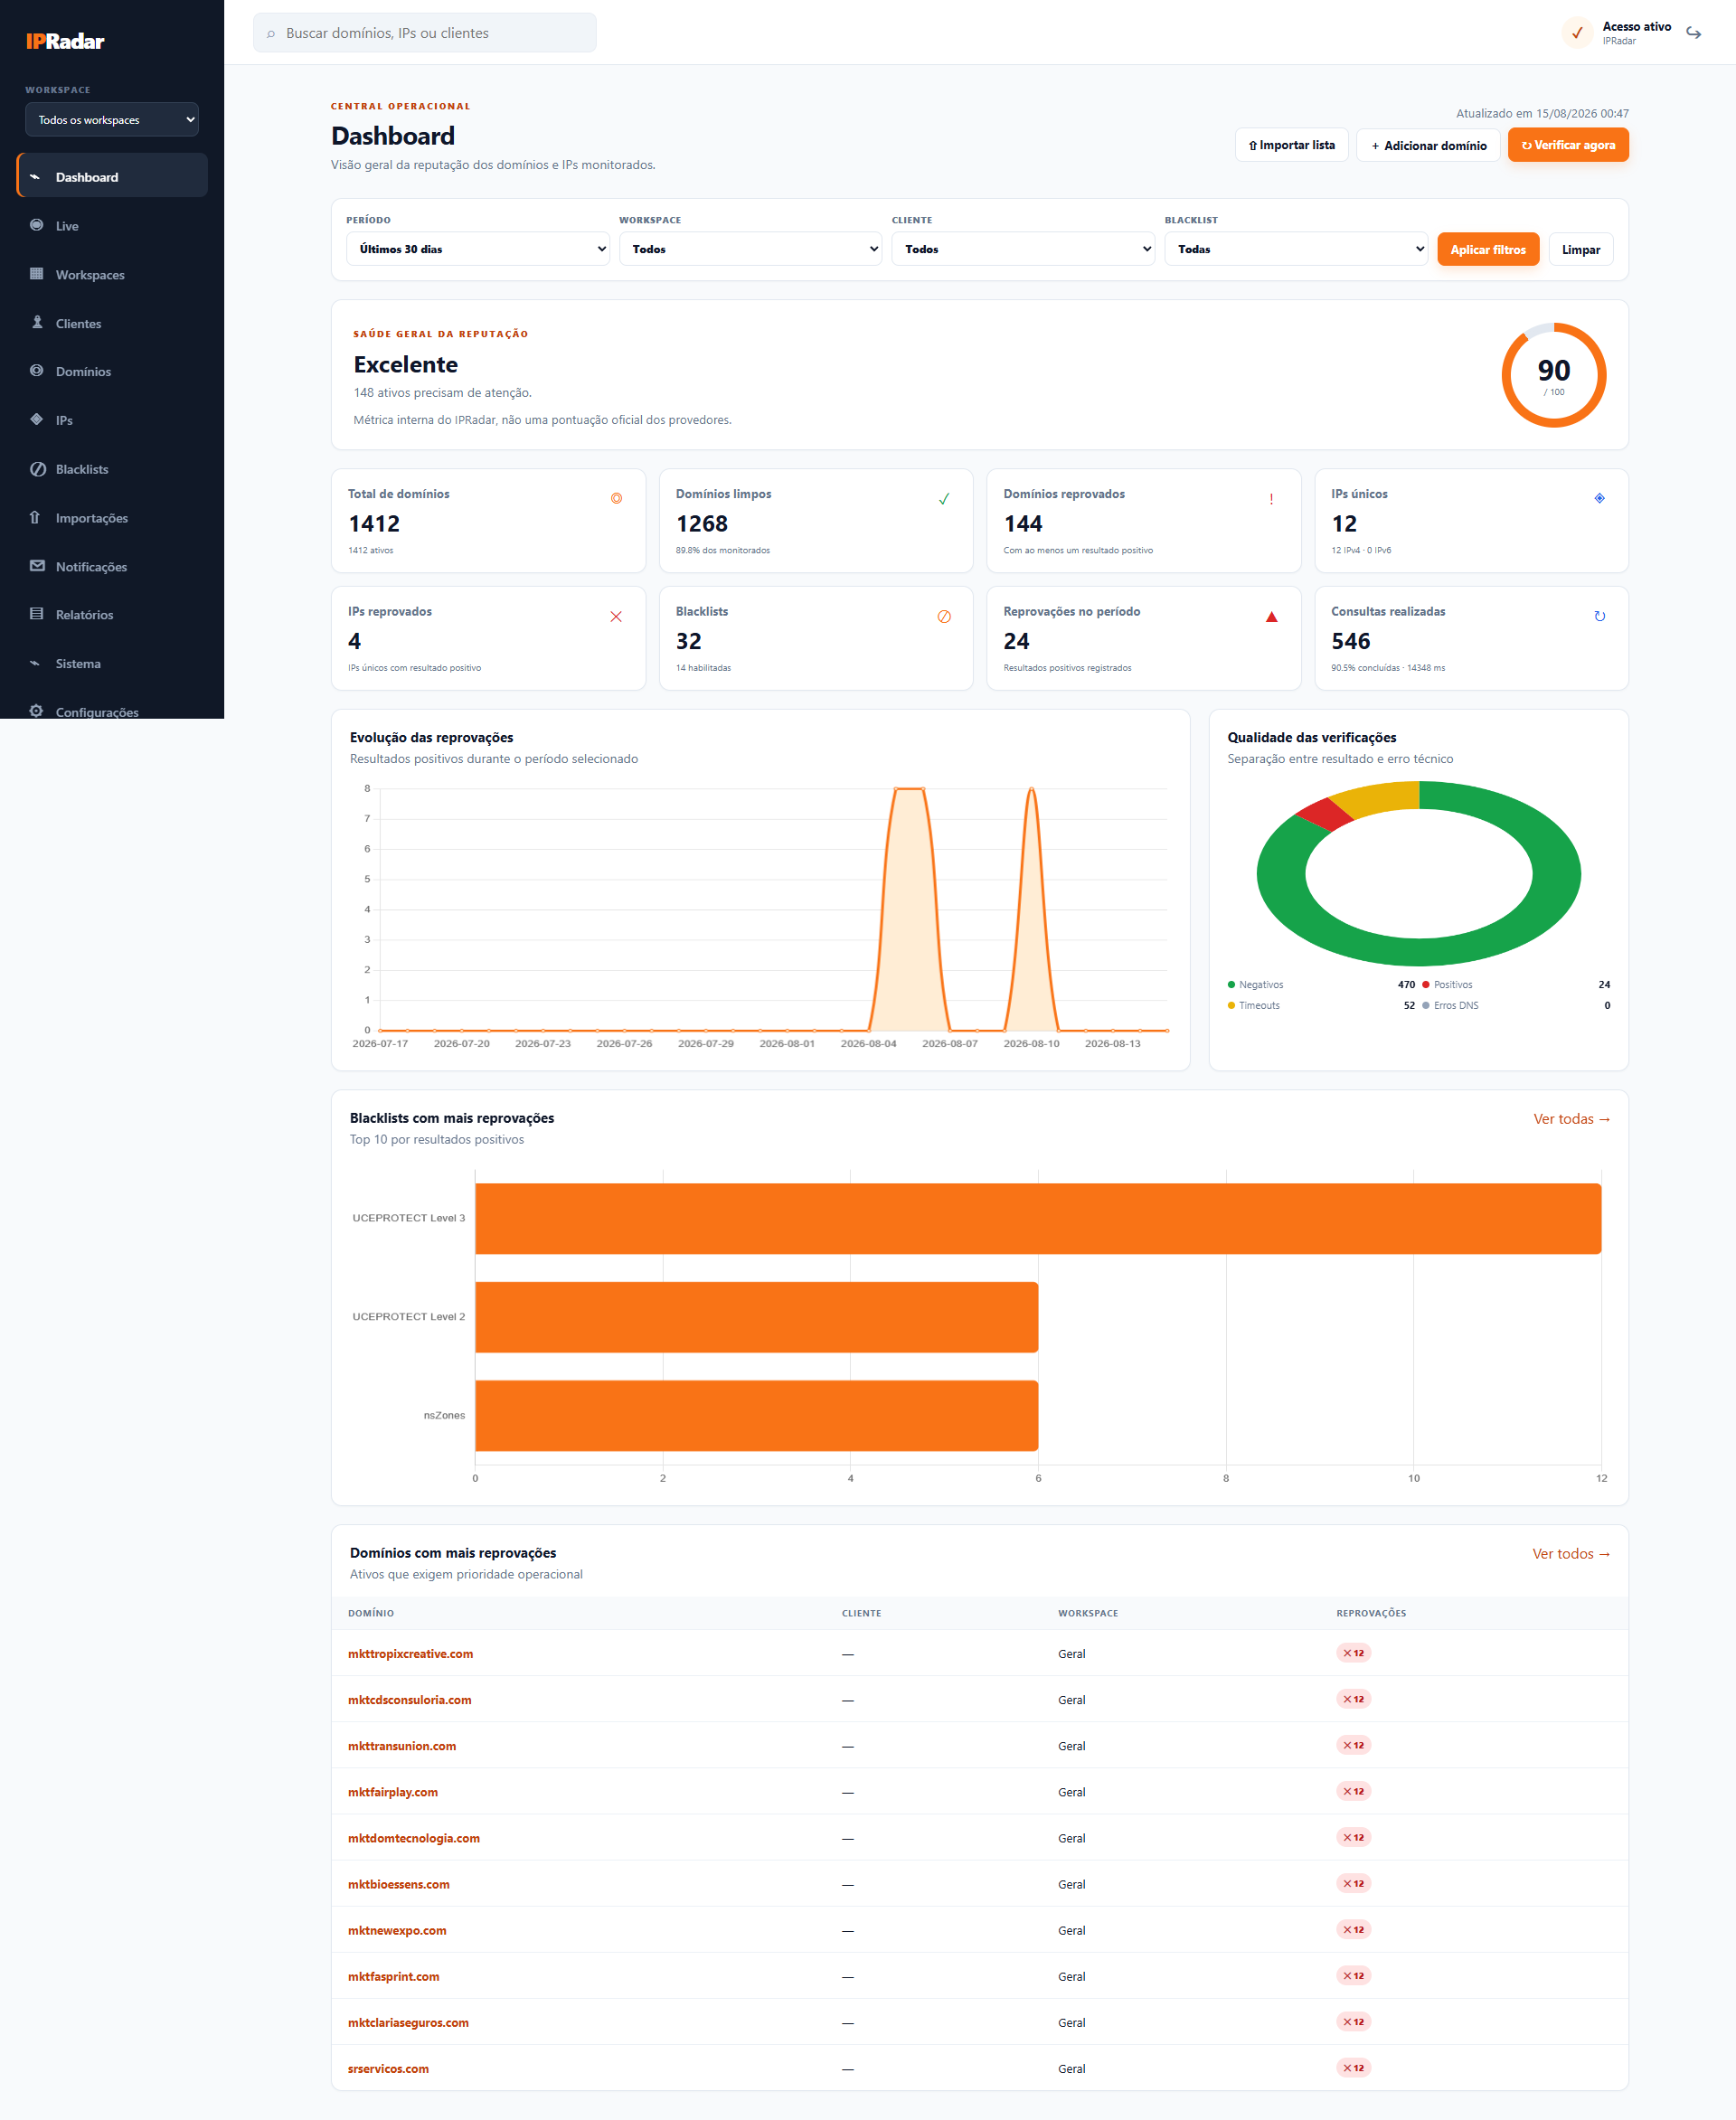Go to Sistema in the sidebar
Image resolution: width=1736 pixels, height=2120 pixels.
tap(112, 663)
